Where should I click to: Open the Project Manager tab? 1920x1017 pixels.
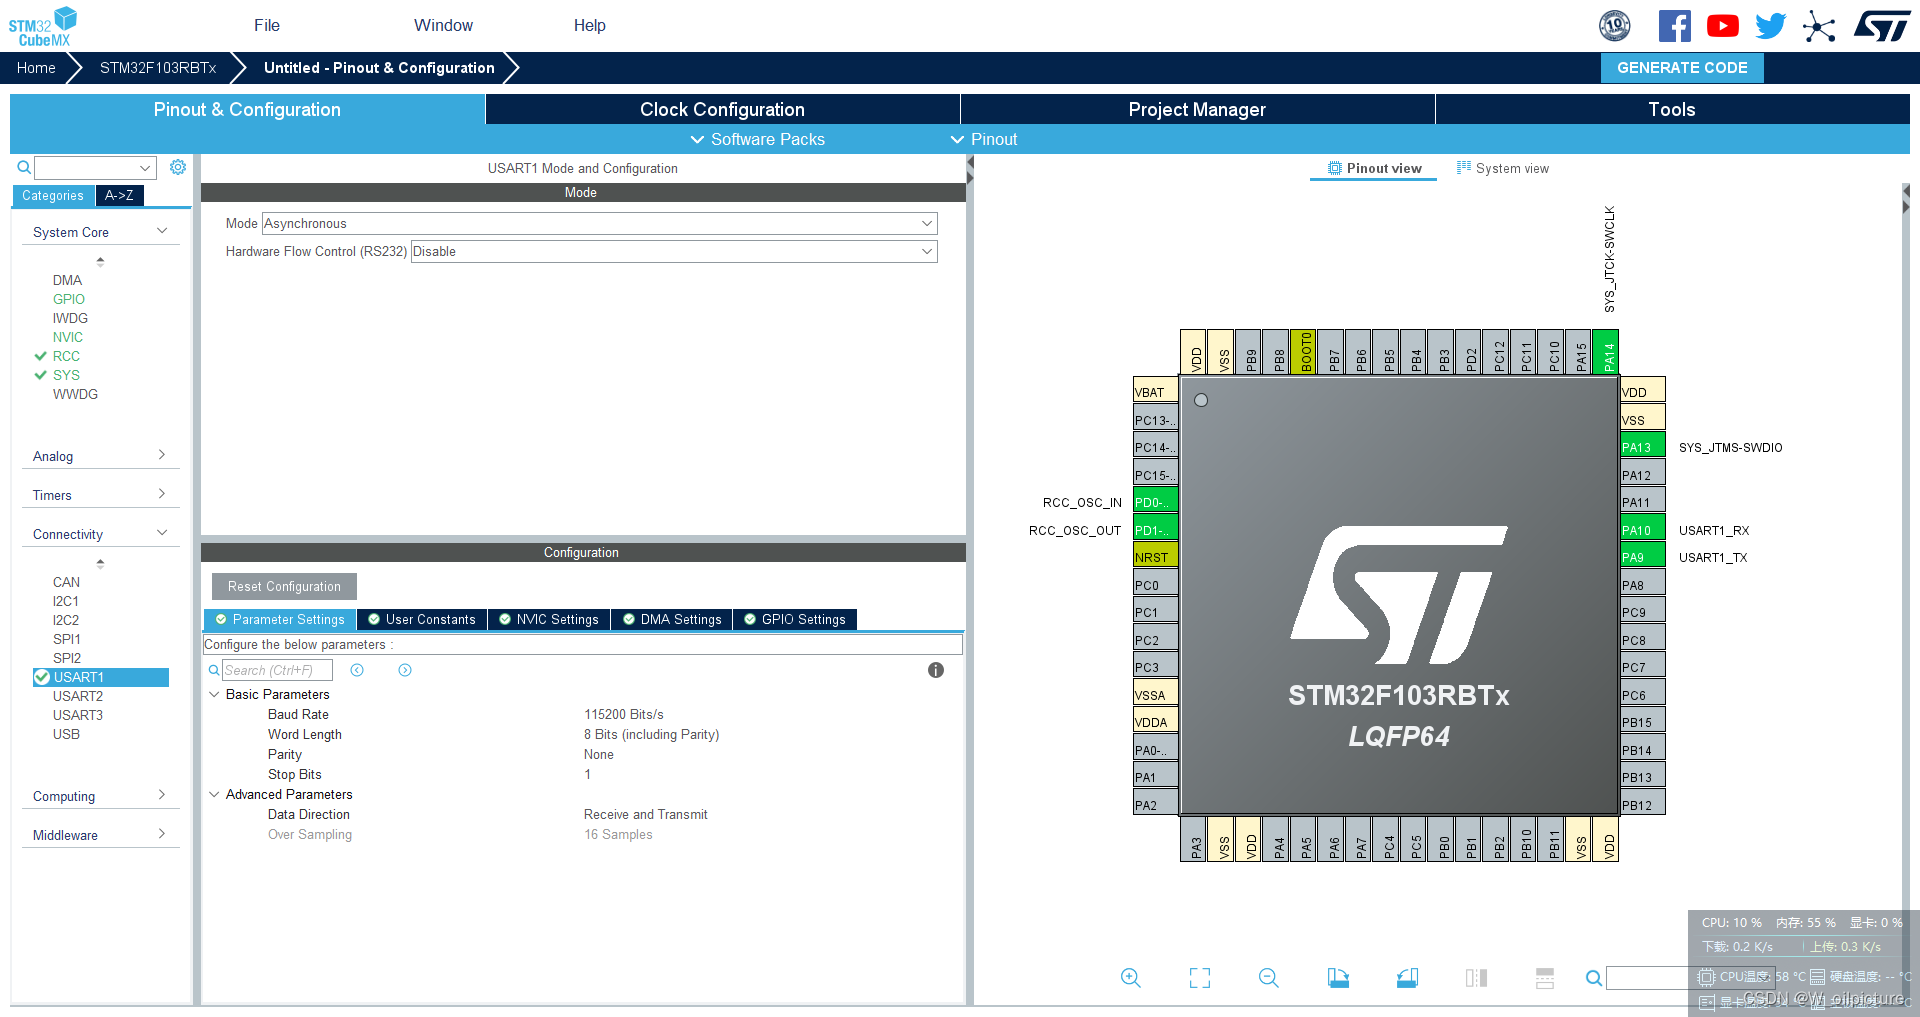pos(1197,109)
